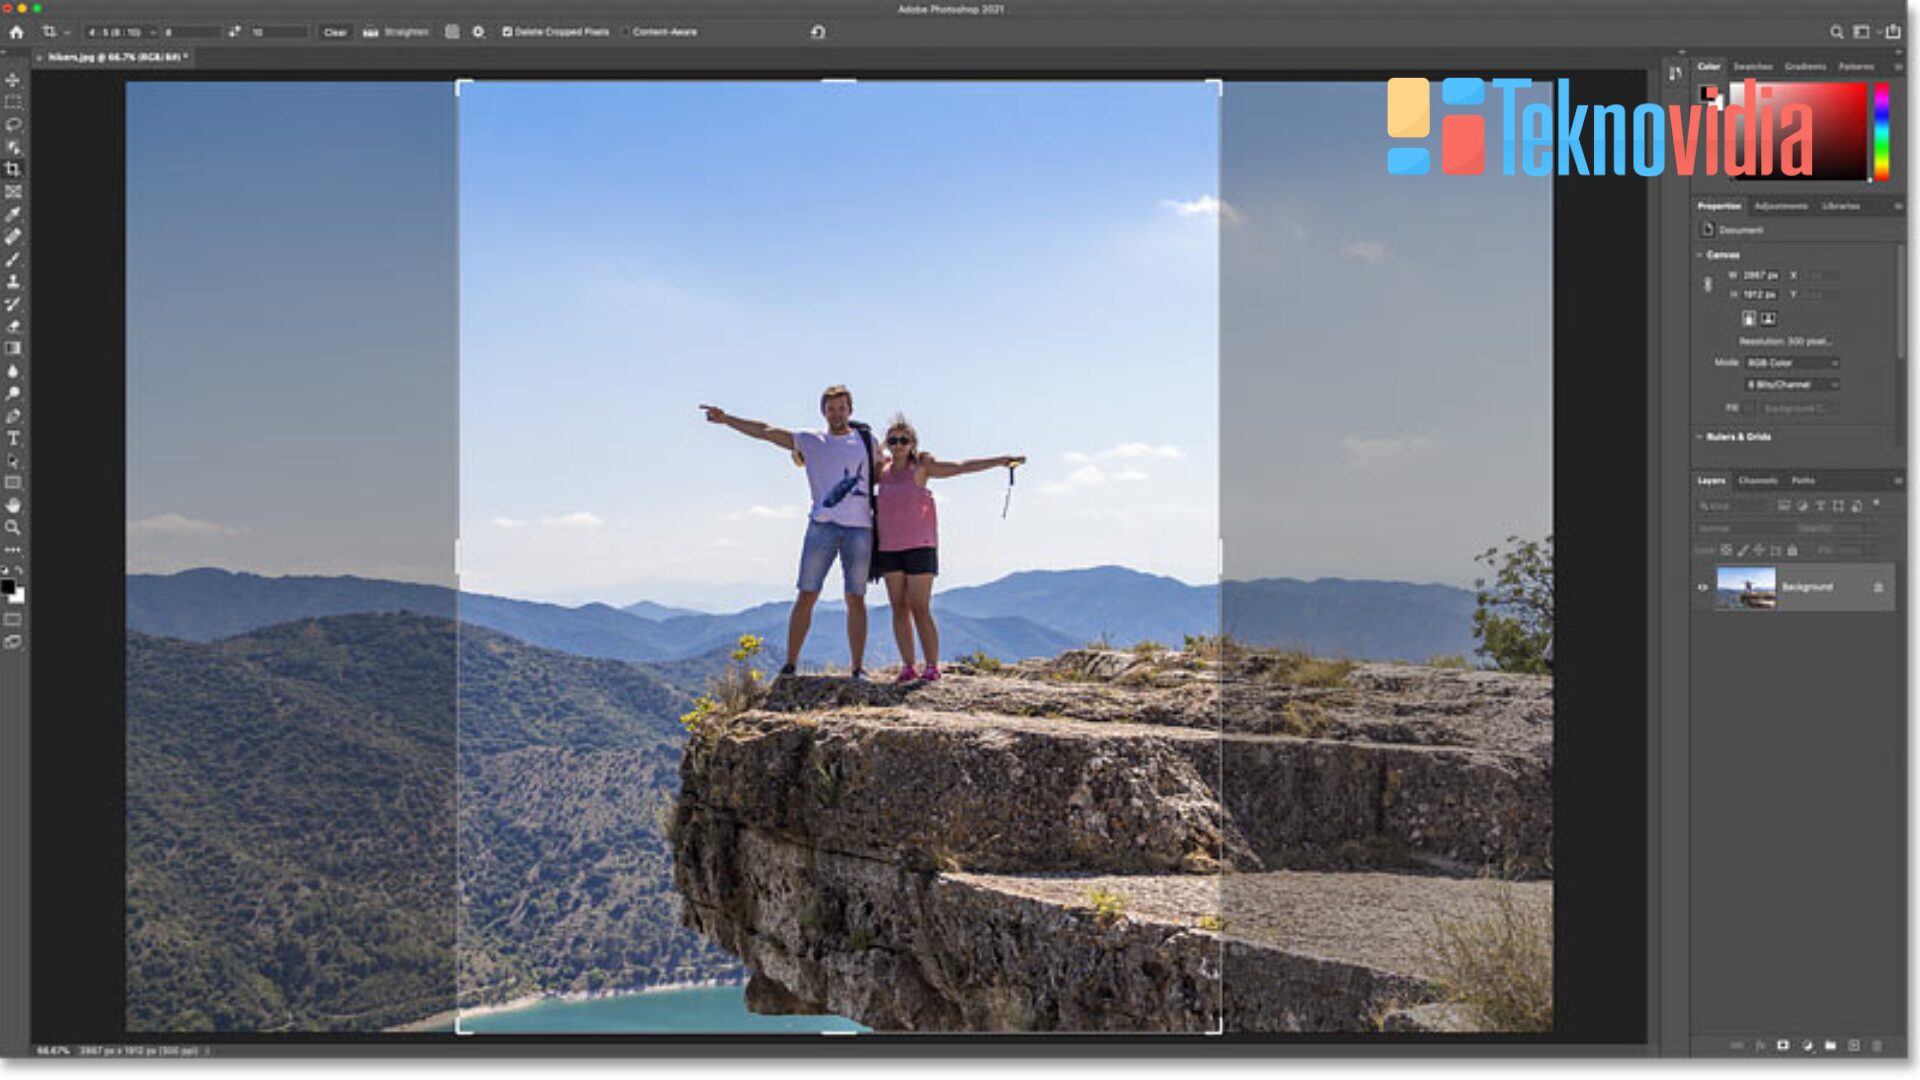
Task: Toggle Delete Cropped Pixels checkbox
Action: coord(507,32)
